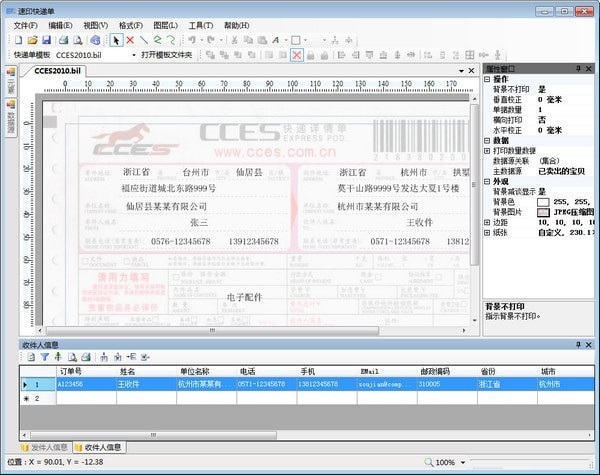Image resolution: width=600 pixels, height=475 pixels.
Task: Select the diagonal line drawing tool
Action: coord(143,40)
